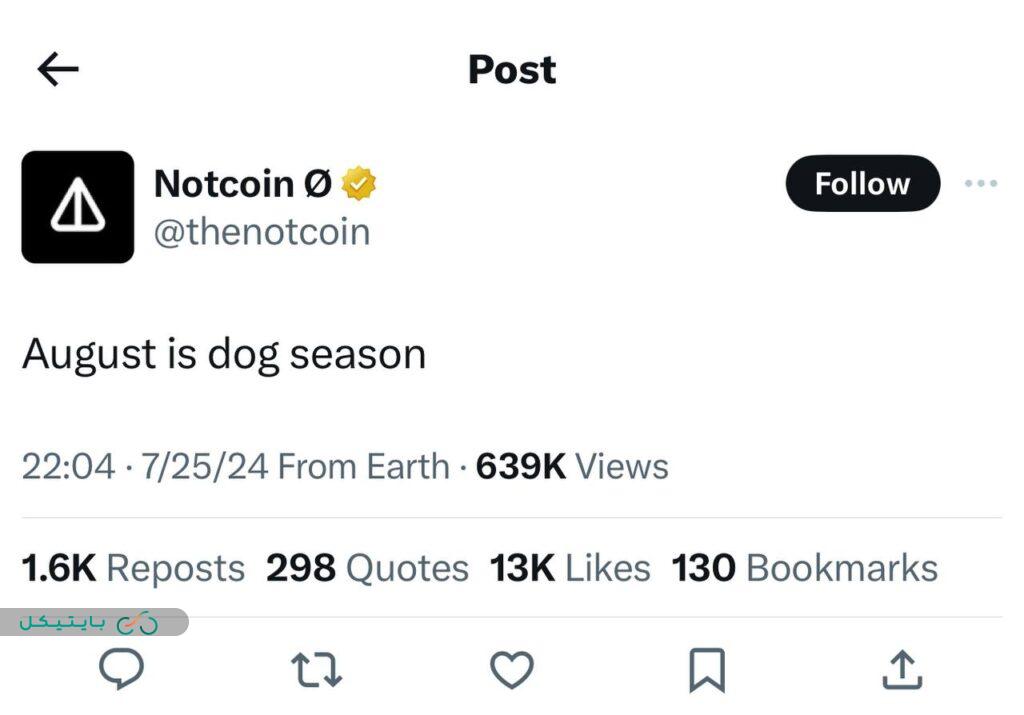
Task: Bookmark the post with the bookmark icon
Action: point(707,670)
